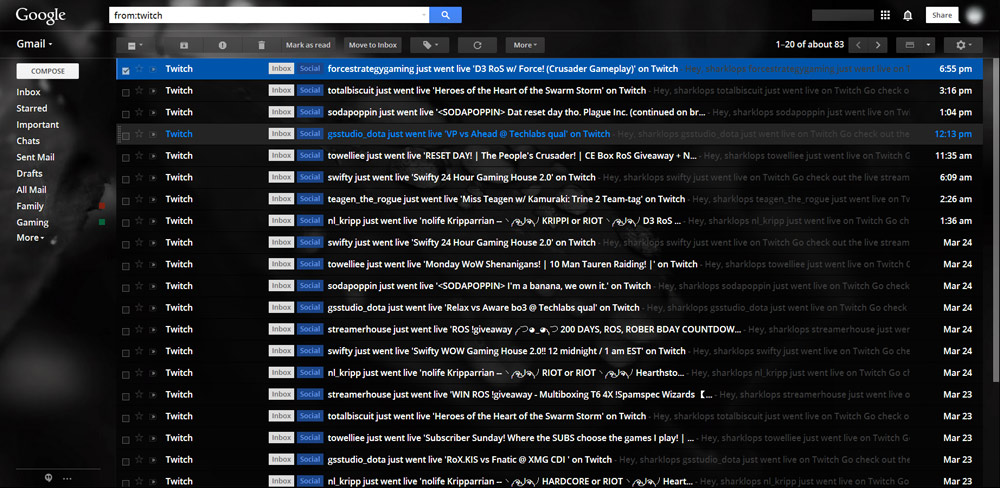Open the All Mail folder
The width and height of the screenshot is (1000, 488).
tap(31, 190)
